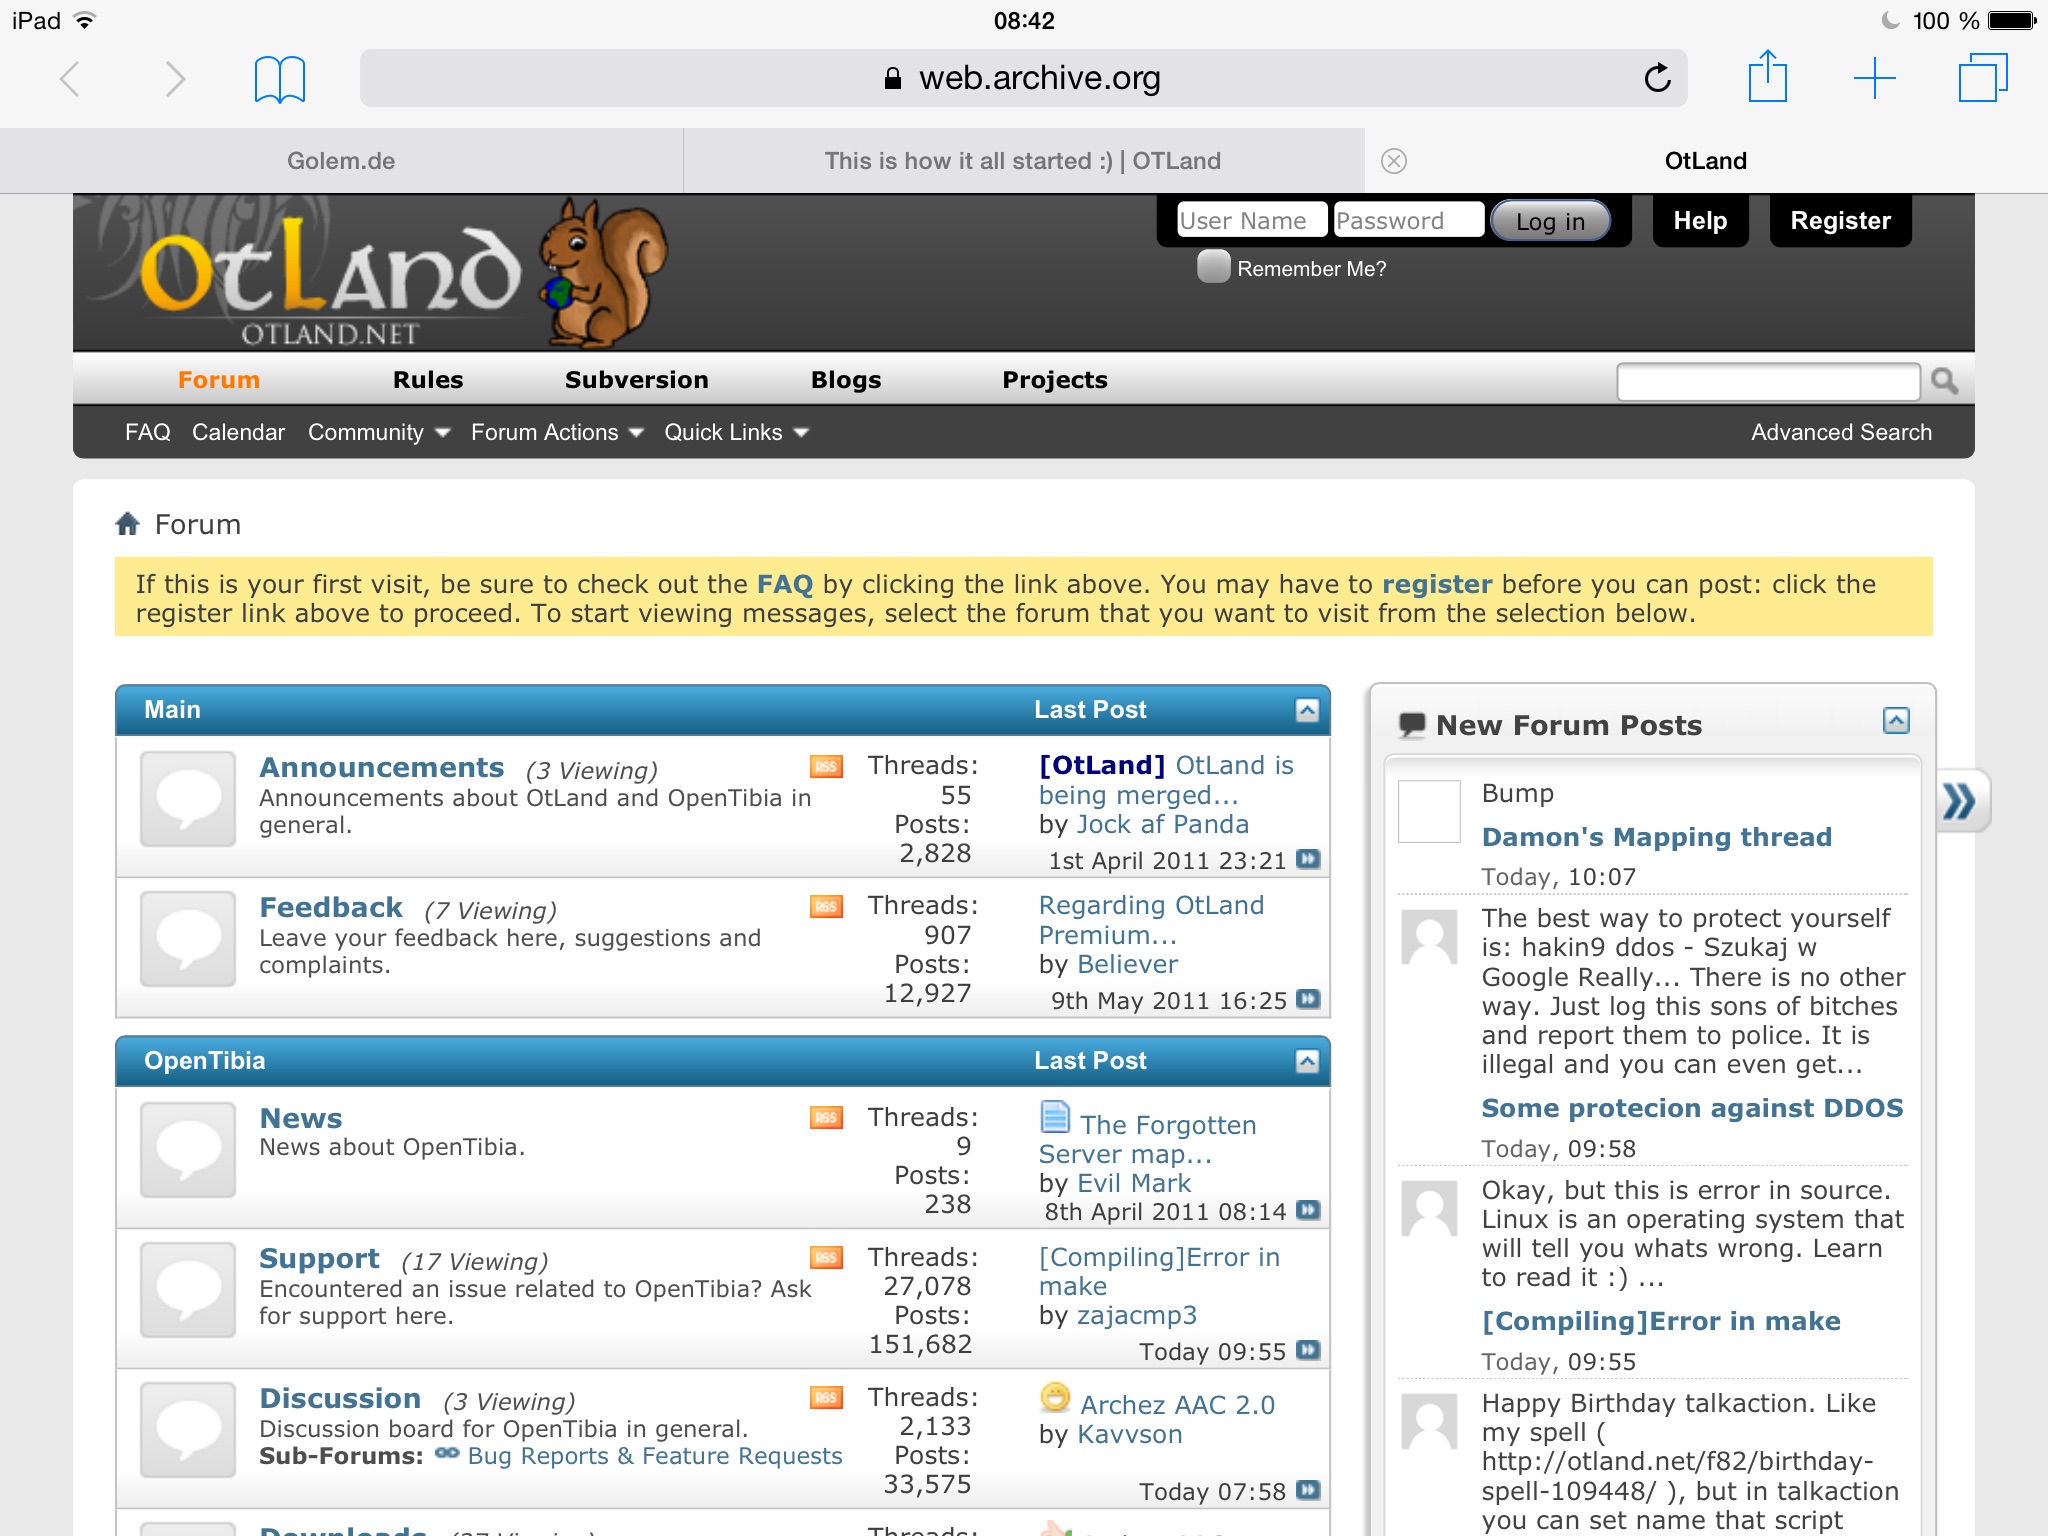Open sidebar '[Compiling]Error in make' thread link
Screen dimensions: 2048x1536
coord(1660,1321)
